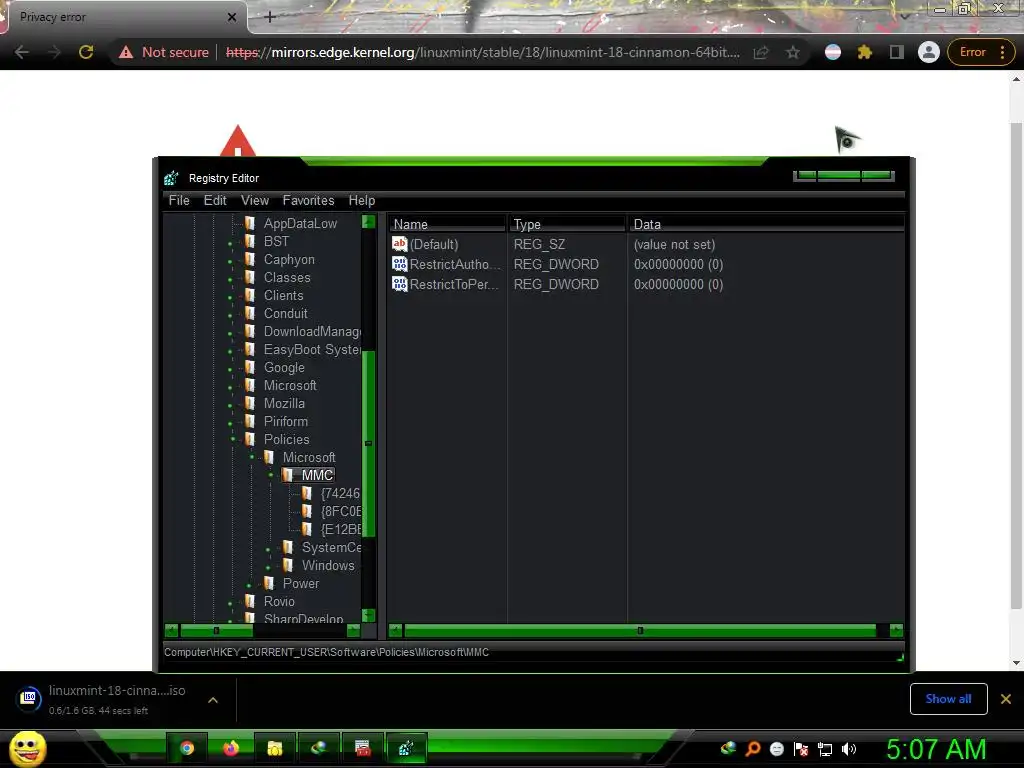Toggle the browser side panel icon
This screenshot has height=768, width=1024.
coord(897,52)
